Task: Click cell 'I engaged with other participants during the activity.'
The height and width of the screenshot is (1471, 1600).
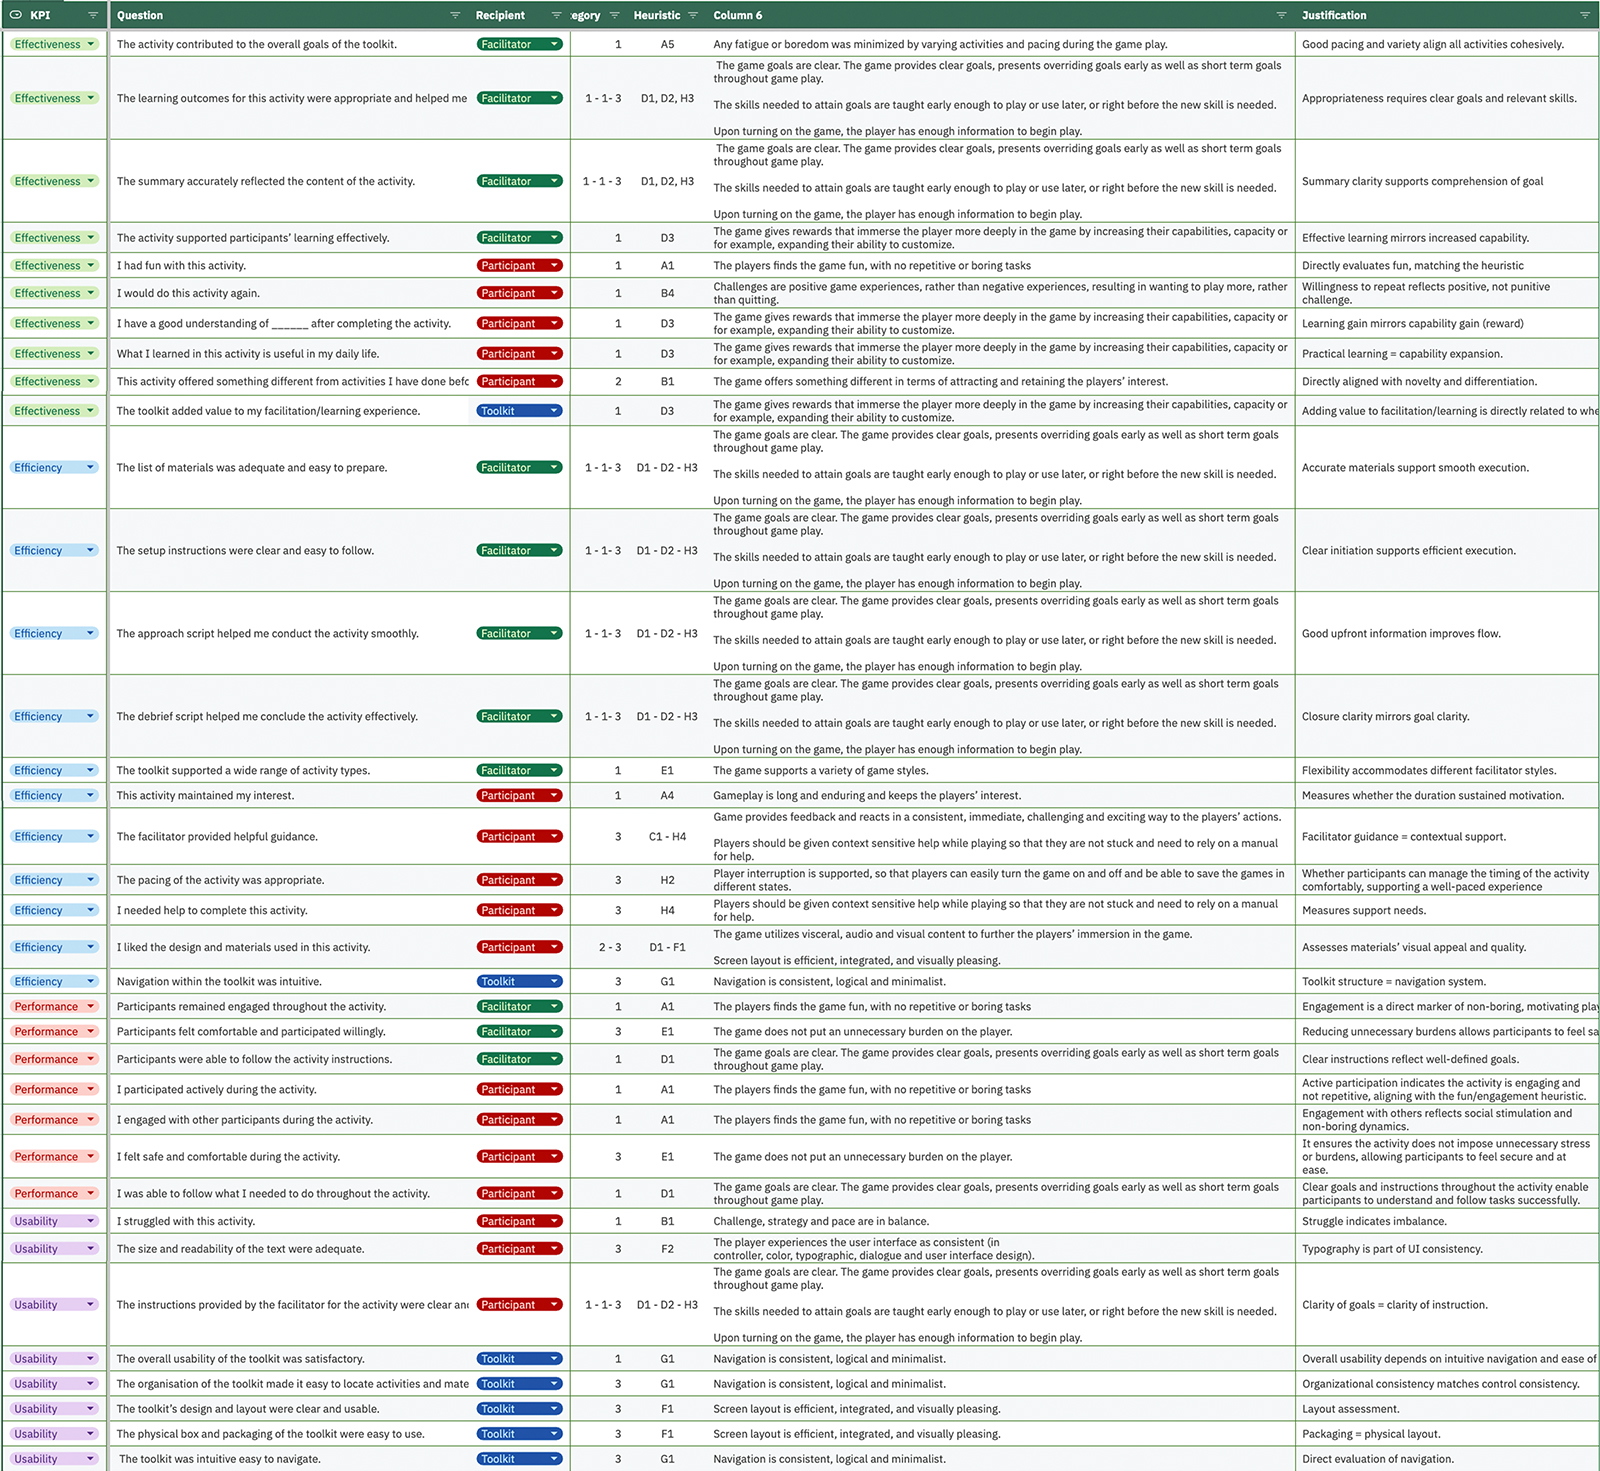Action: (x=245, y=1121)
